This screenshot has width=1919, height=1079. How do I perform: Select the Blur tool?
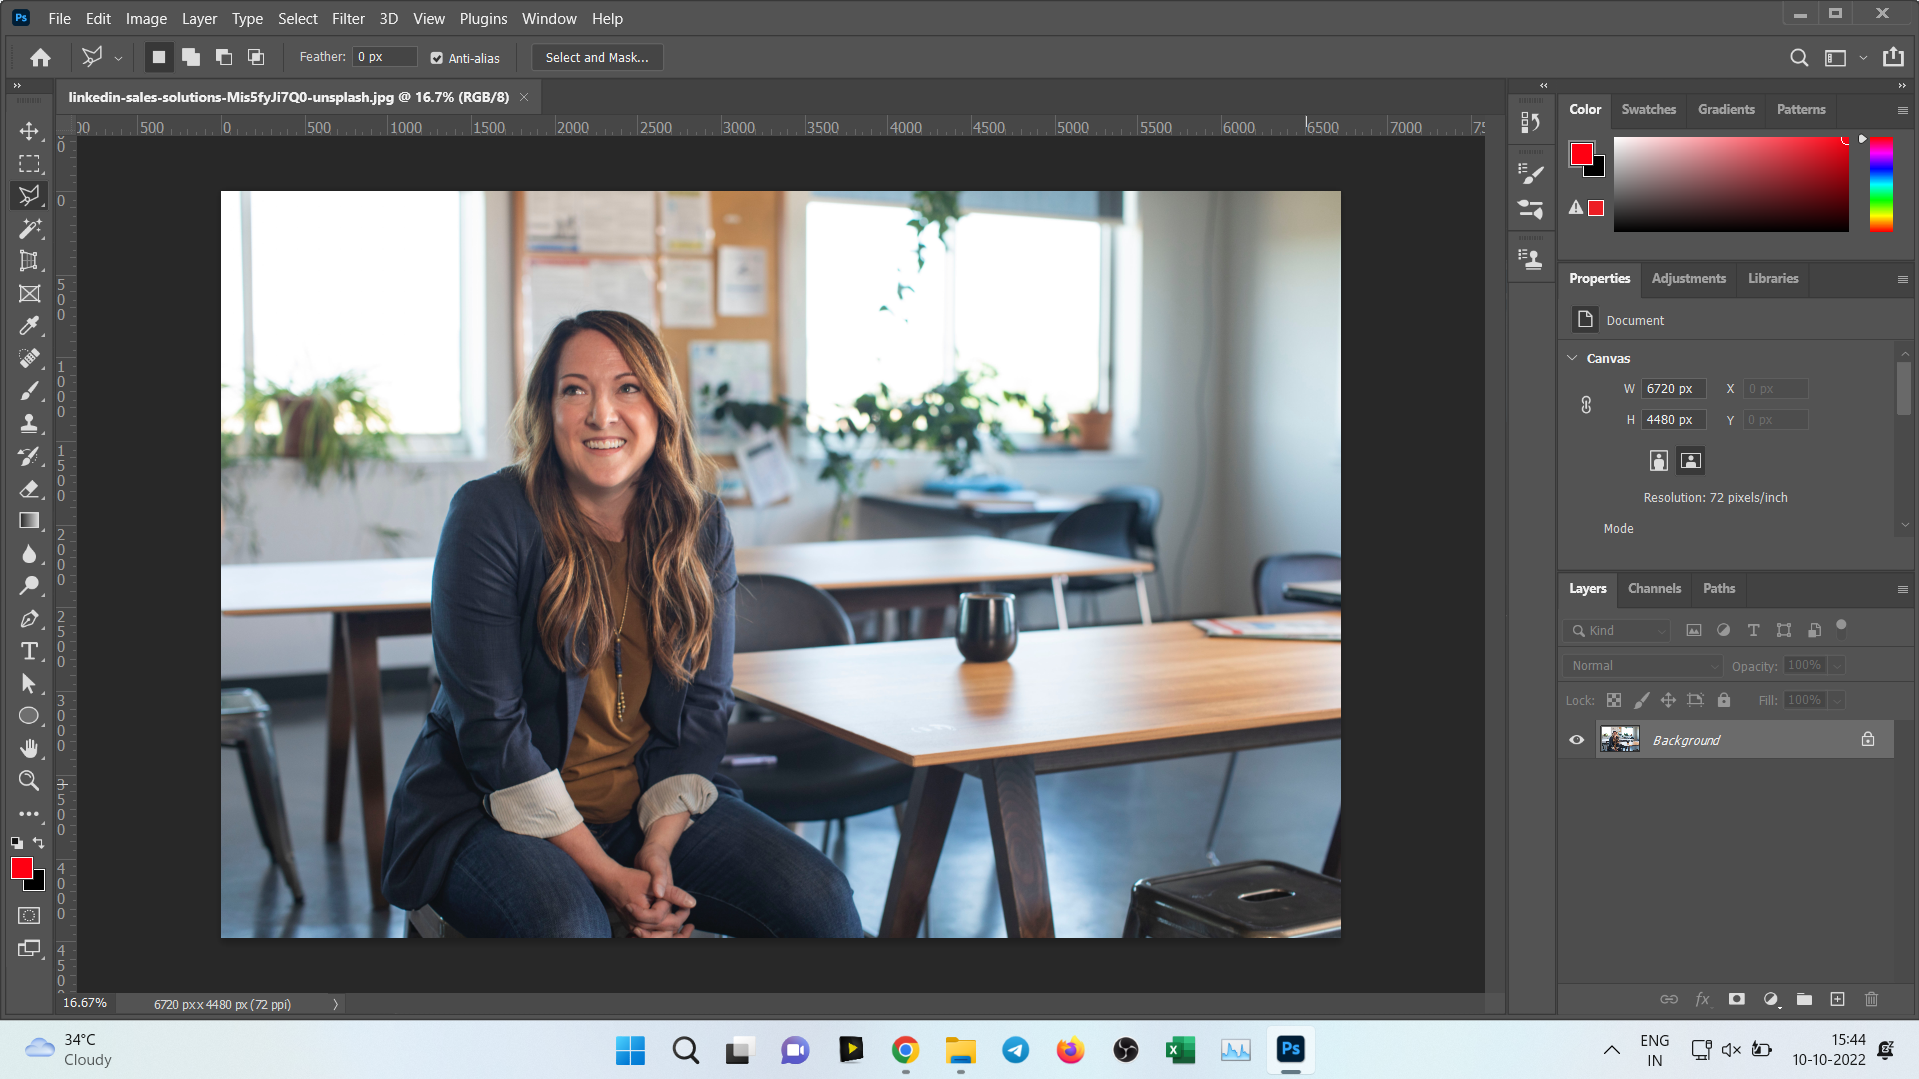point(29,553)
